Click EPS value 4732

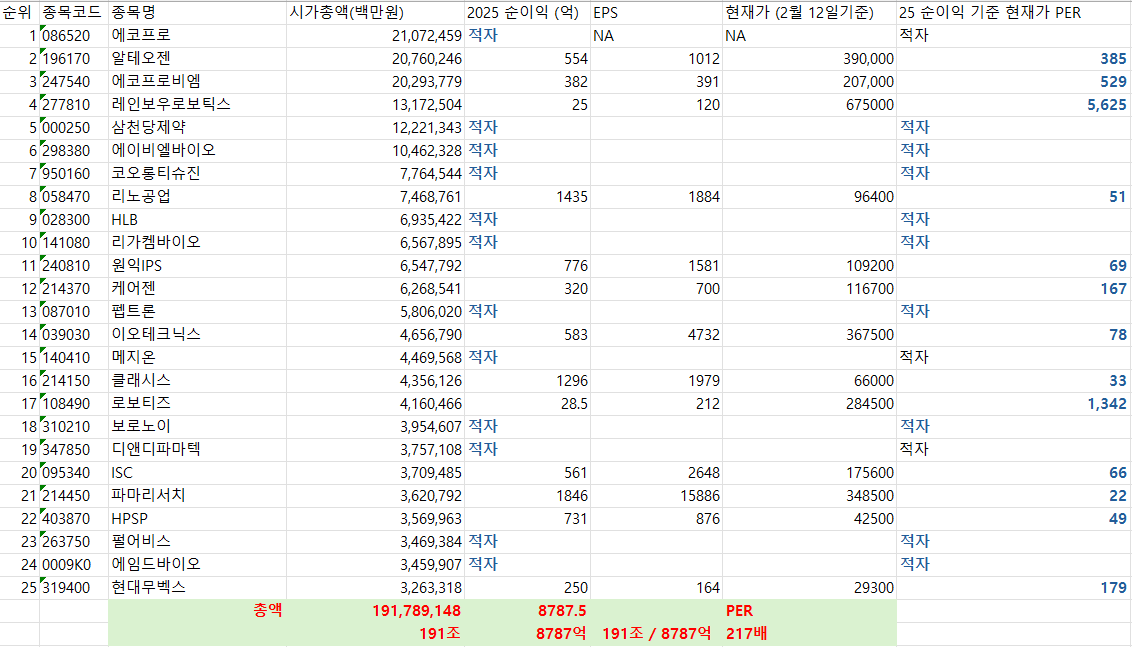click(656, 334)
